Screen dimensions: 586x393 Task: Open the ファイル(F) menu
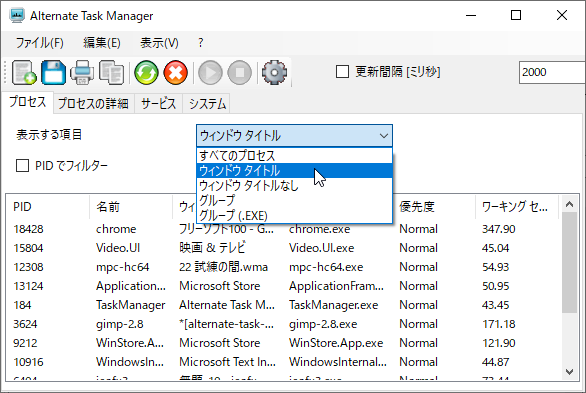pyautogui.click(x=40, y=43)
